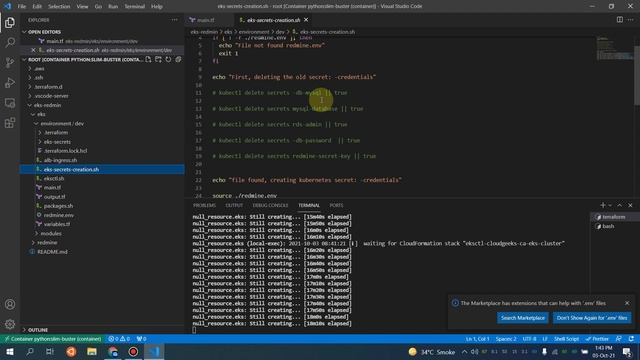The height and width of the screenshot is (360, 640).
Task: Expand the Outline section
Action: point(38,330)
